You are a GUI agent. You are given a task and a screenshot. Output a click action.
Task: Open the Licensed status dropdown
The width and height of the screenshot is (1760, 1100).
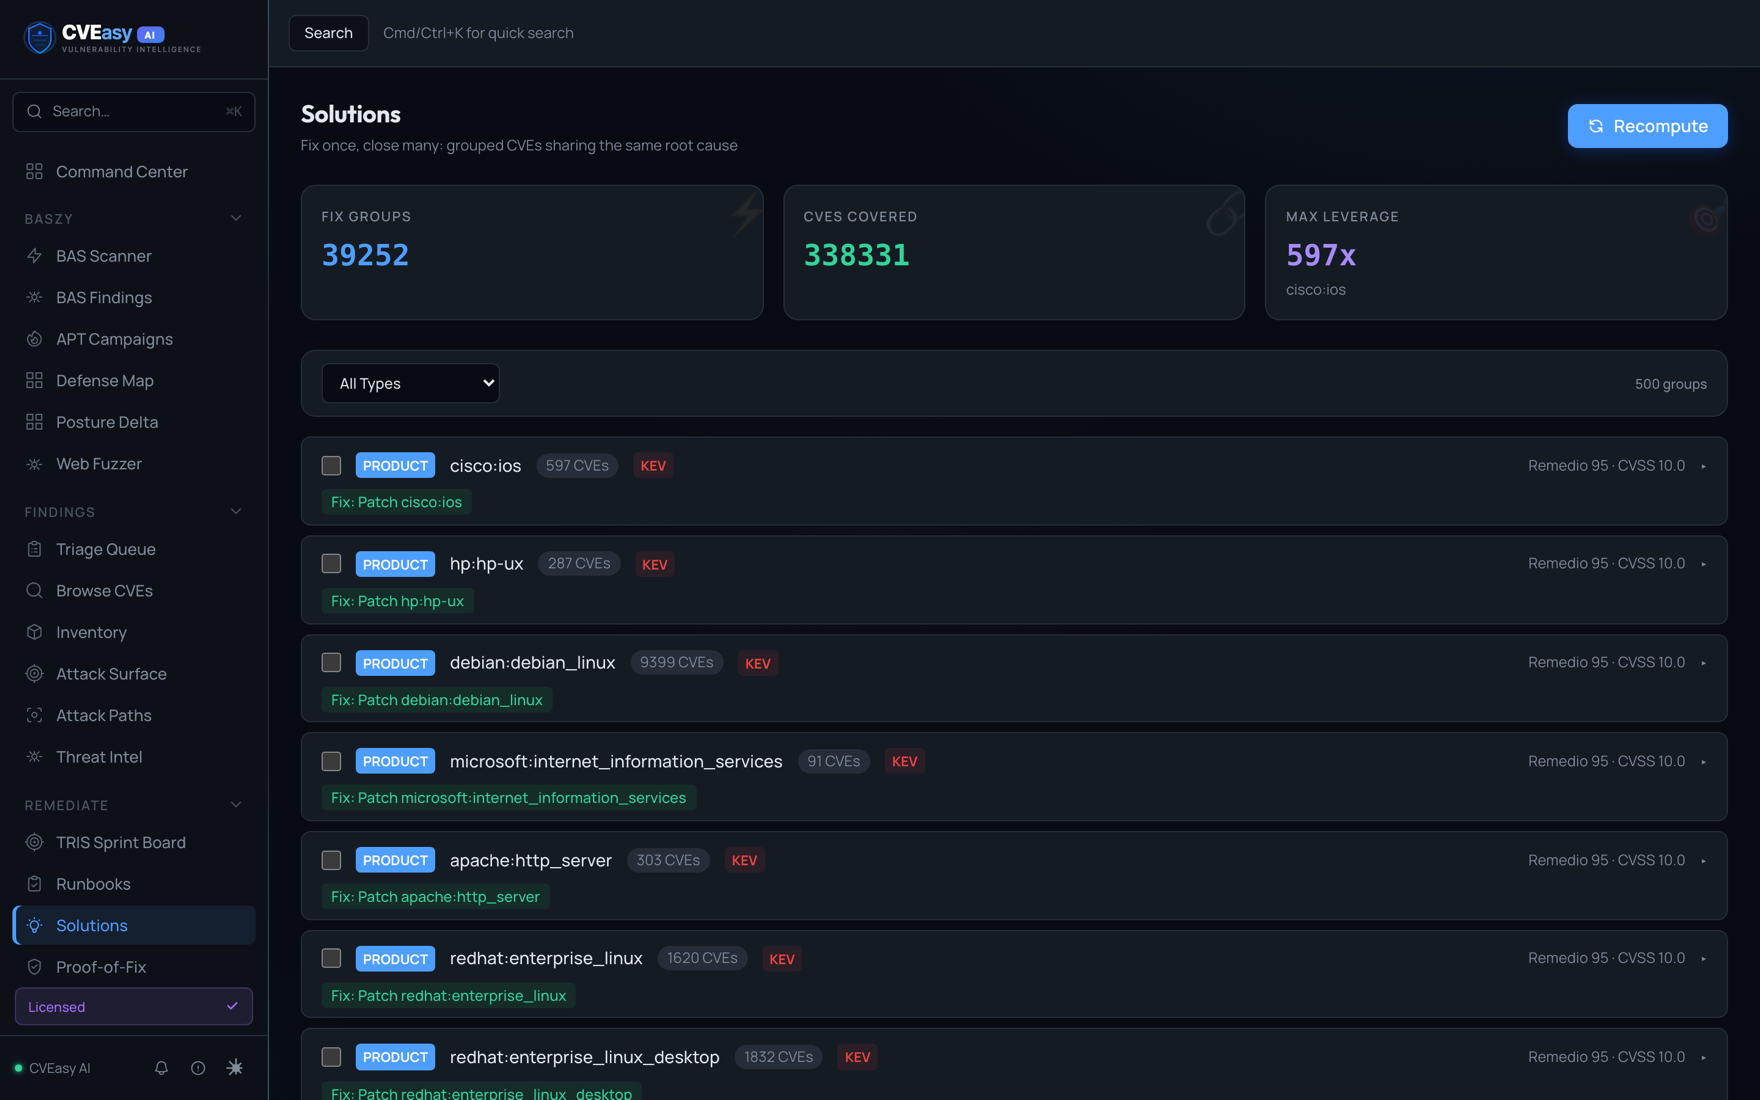[134, 1007]
